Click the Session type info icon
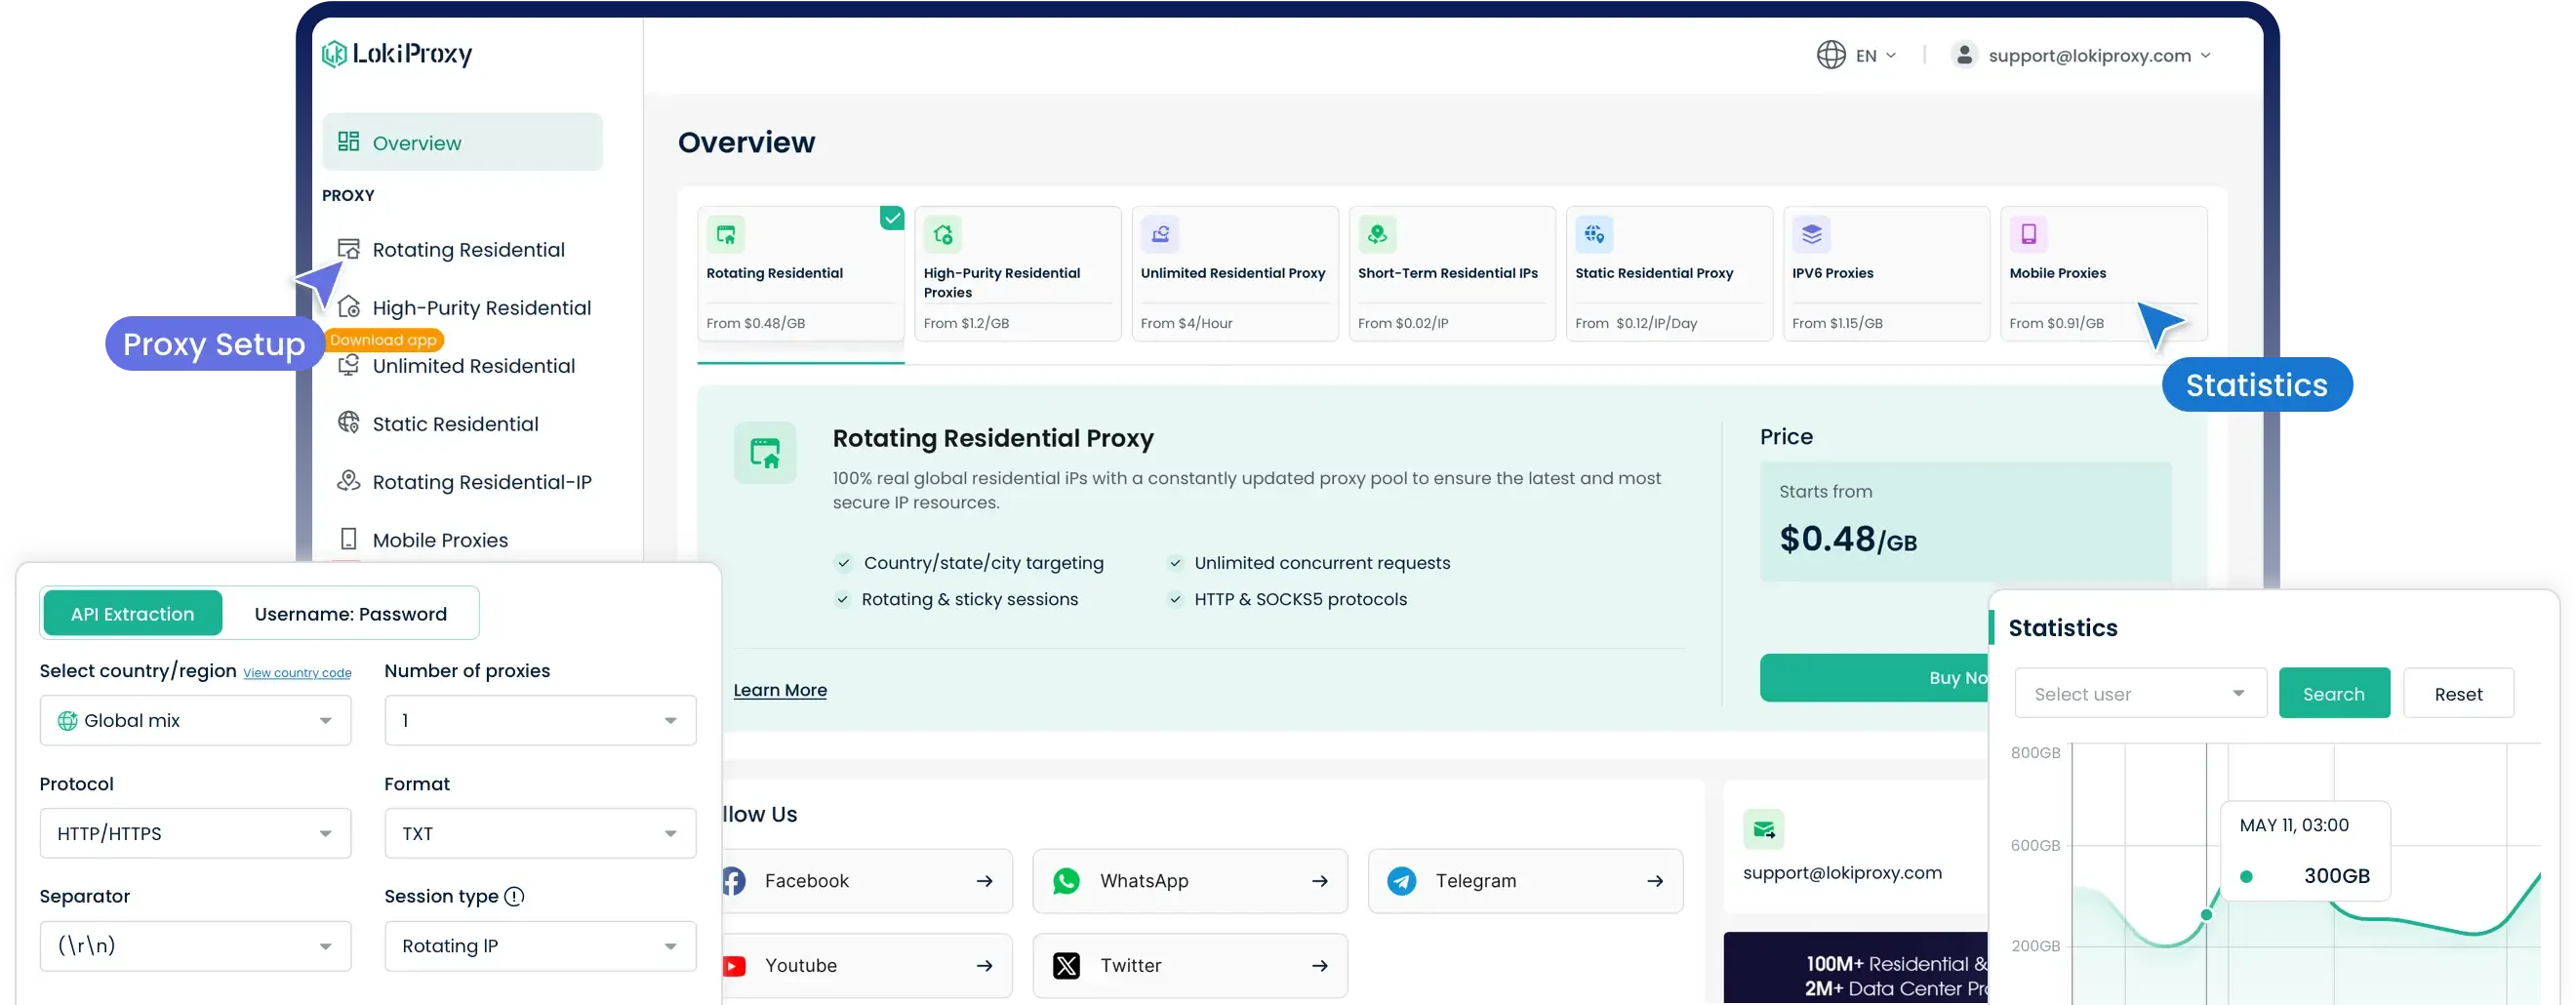2576x1005 pixels. click(514, 897)
